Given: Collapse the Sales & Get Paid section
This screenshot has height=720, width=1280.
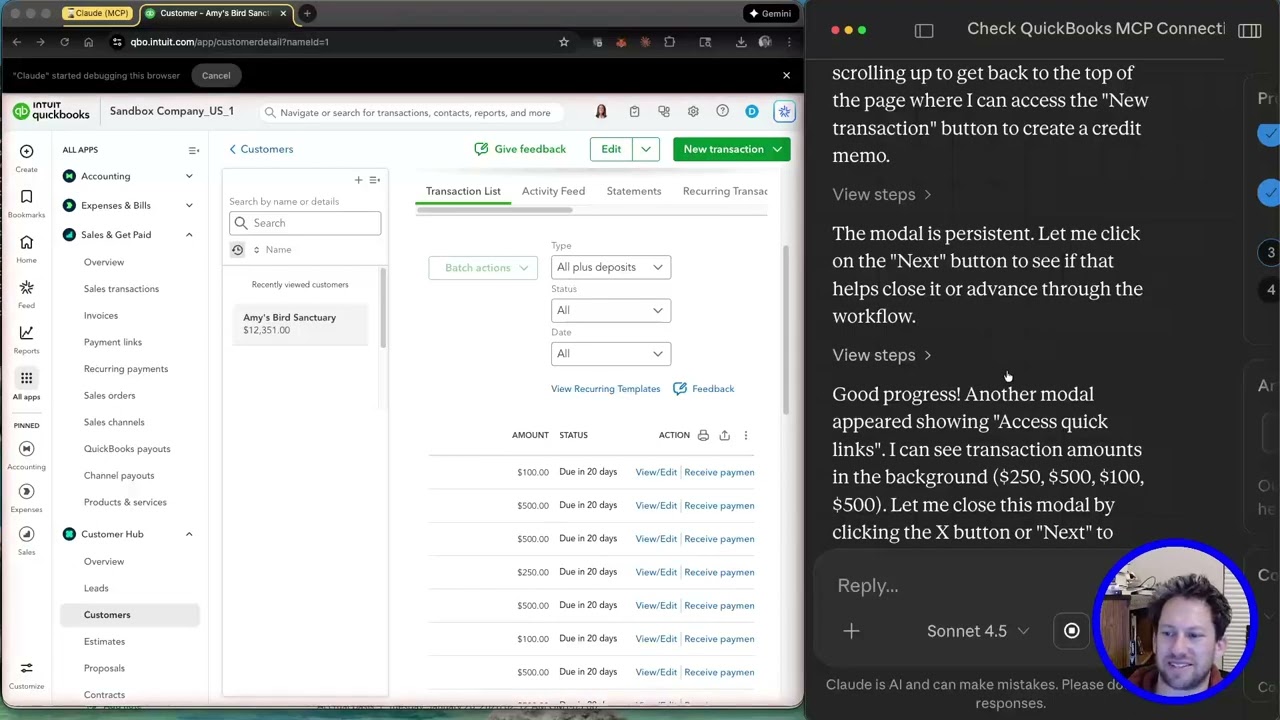Looking at the screenshot, I should pyautogui.click(x=188, y=235).
